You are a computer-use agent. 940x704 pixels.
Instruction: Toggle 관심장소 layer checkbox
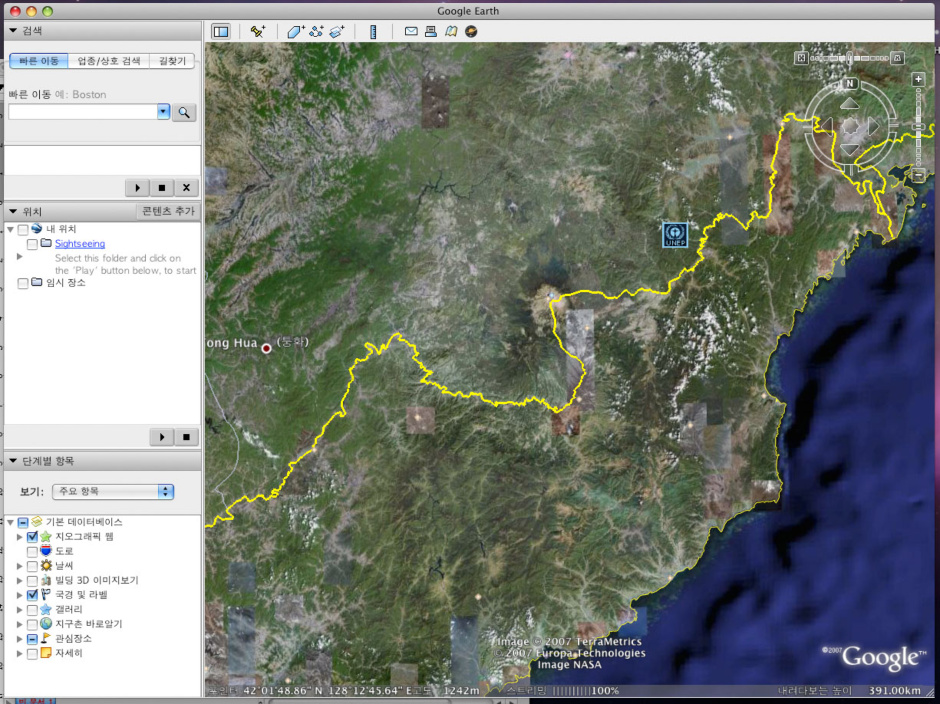(32, 639)
